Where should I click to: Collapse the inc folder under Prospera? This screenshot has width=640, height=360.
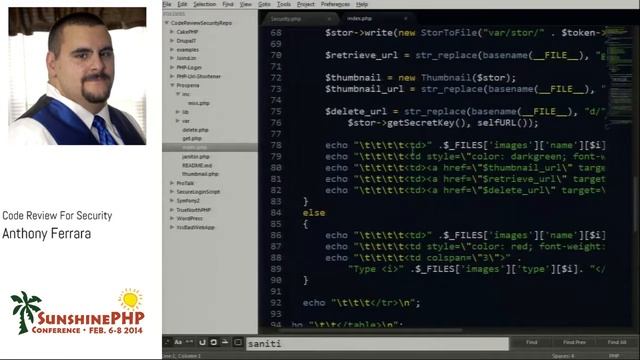coord(178,94)
